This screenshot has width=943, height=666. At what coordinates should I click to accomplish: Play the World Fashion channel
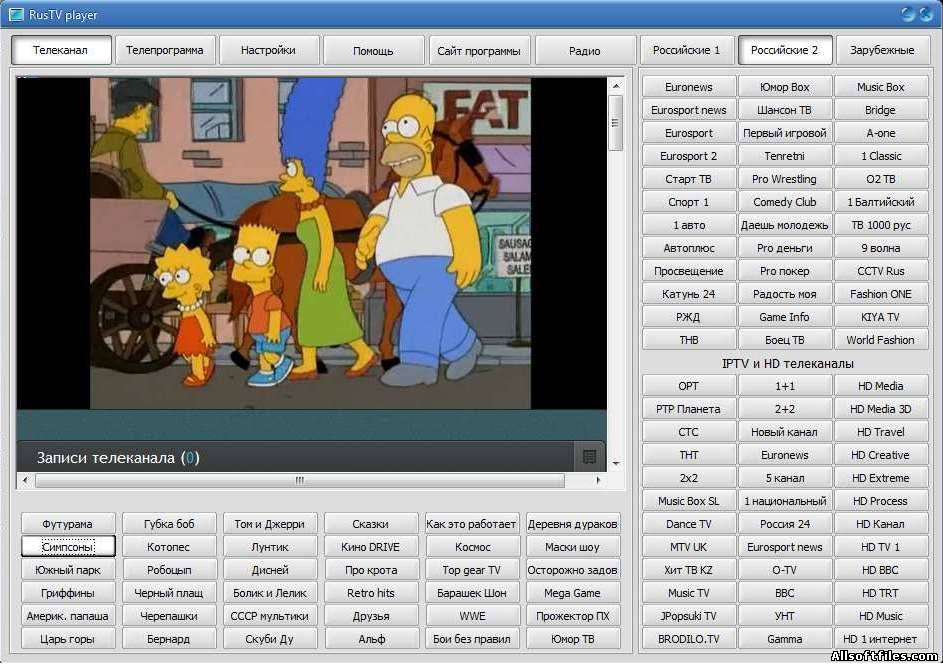pos(880,339)
